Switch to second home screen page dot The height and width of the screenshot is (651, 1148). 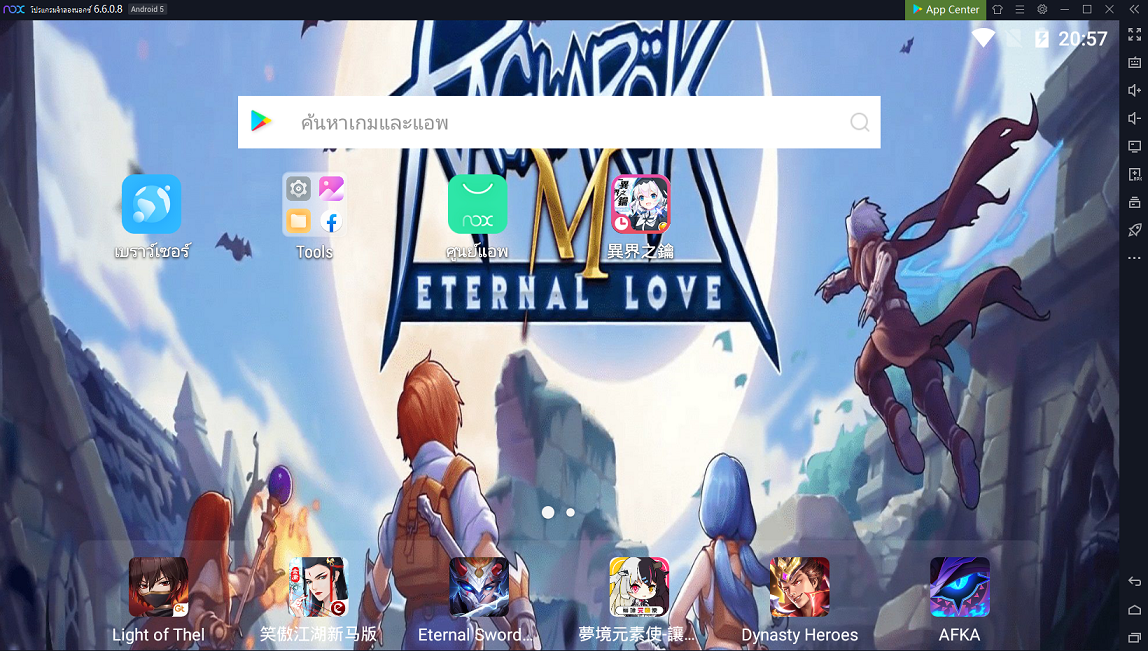click(570, 512)
